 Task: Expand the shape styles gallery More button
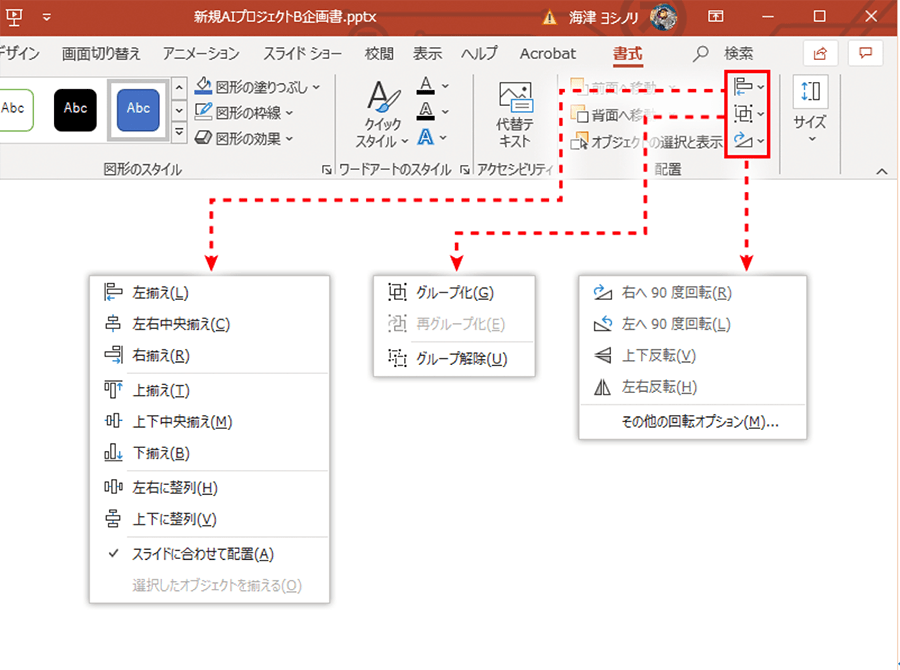179,132
